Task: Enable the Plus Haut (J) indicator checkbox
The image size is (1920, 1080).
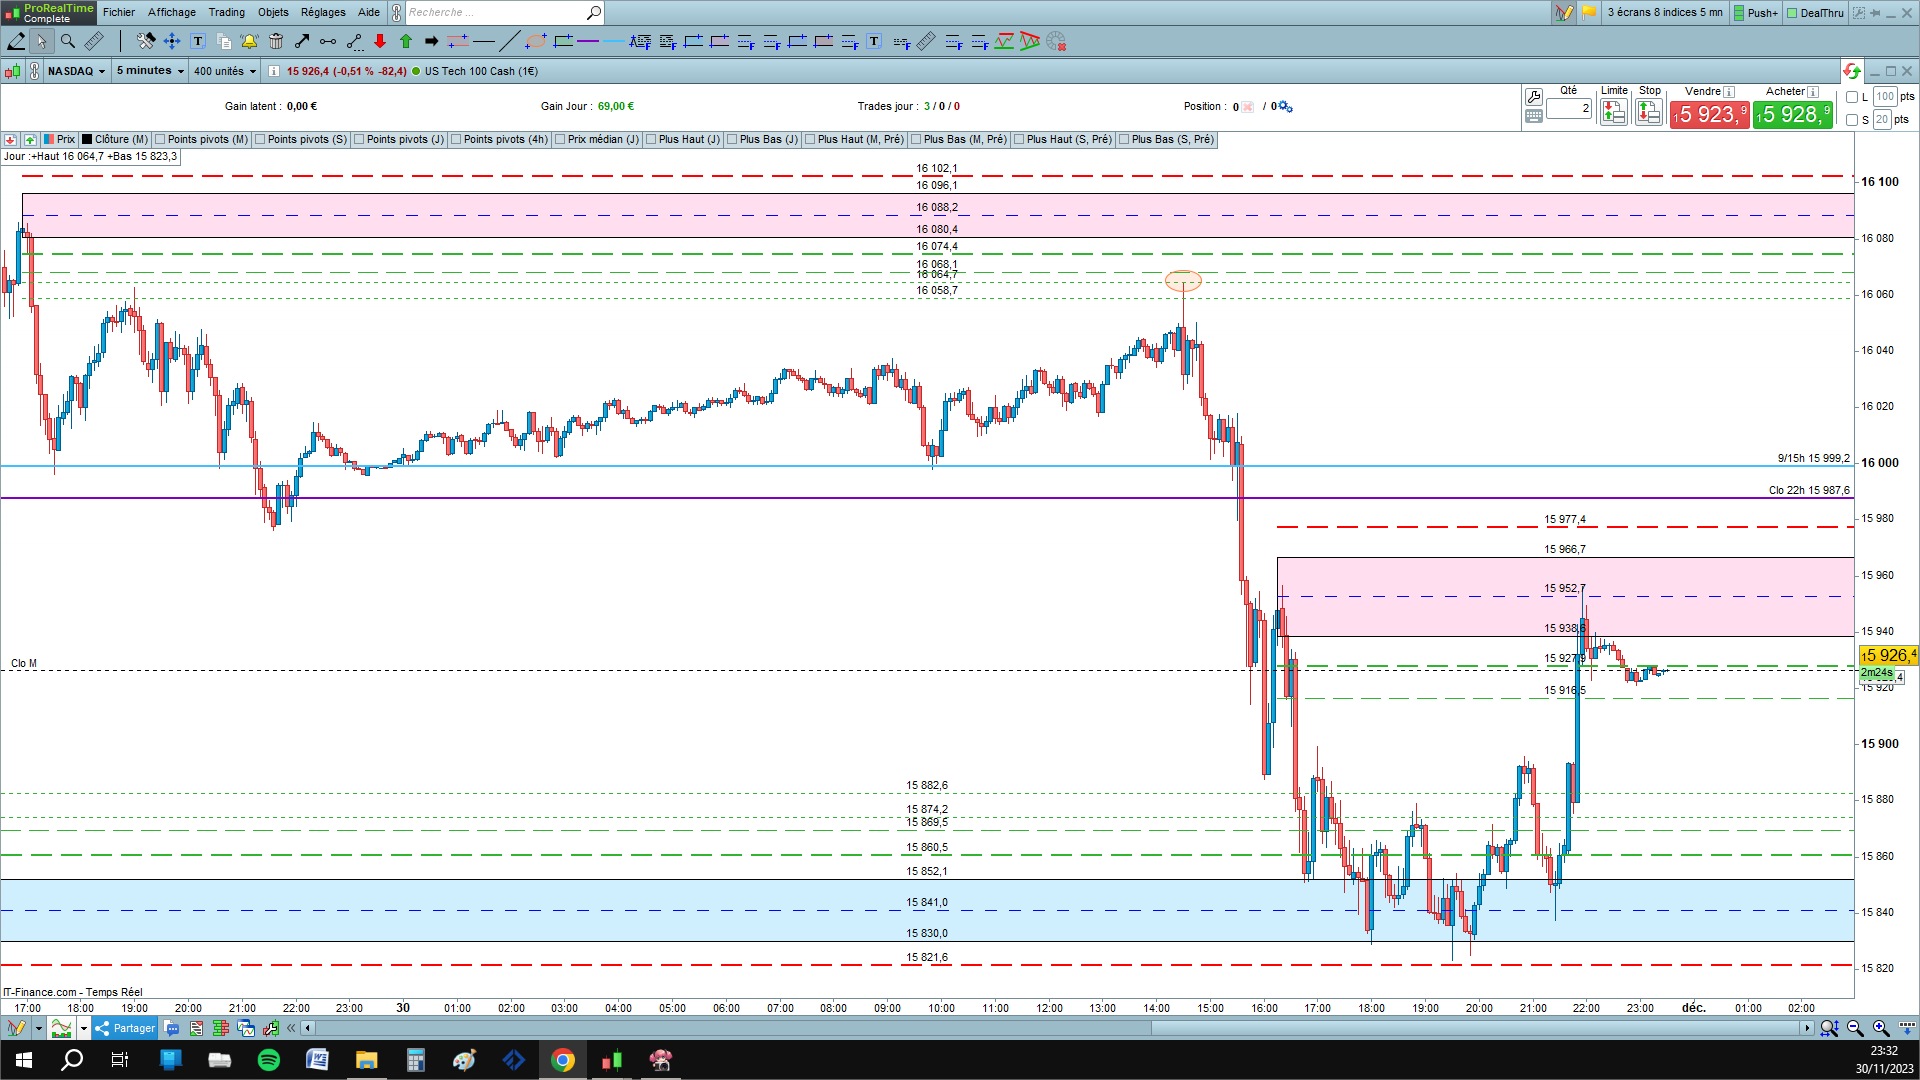Action: pos(651,139)
